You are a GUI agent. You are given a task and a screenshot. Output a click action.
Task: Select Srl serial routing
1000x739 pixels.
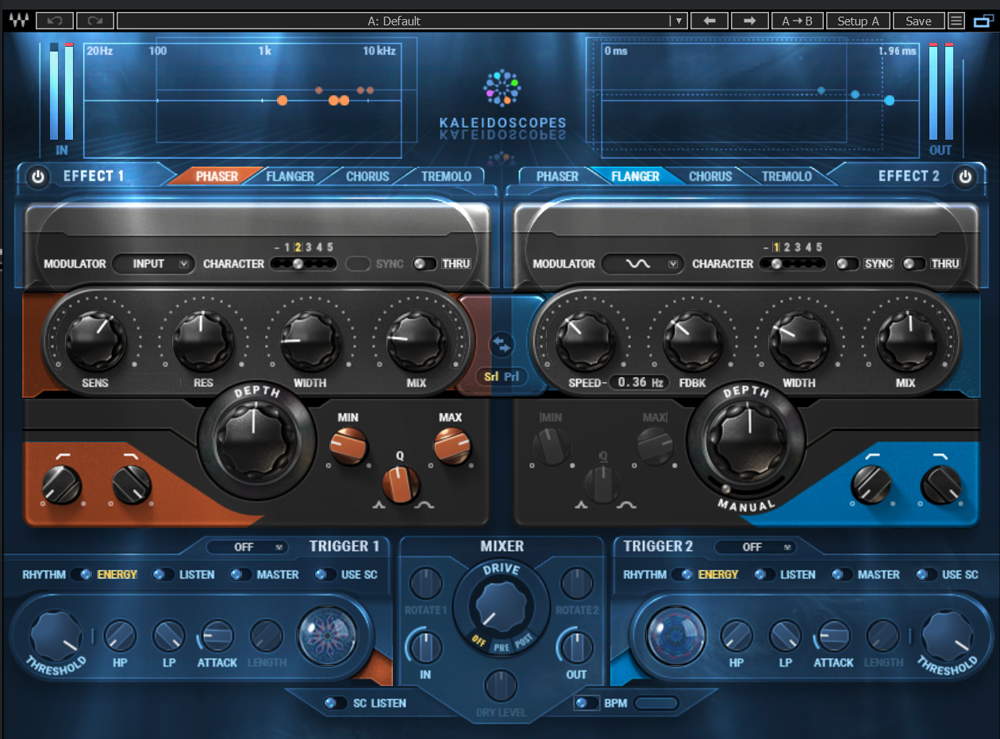pyautogui.click(x=490, y=376)
